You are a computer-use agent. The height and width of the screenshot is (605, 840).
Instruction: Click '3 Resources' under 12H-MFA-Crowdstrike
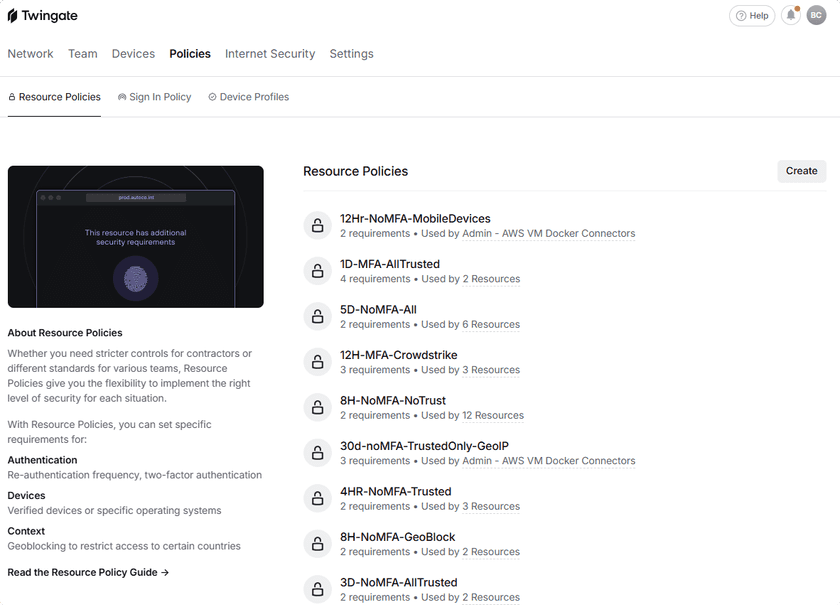pyautogui.click(x=491, y=370)
